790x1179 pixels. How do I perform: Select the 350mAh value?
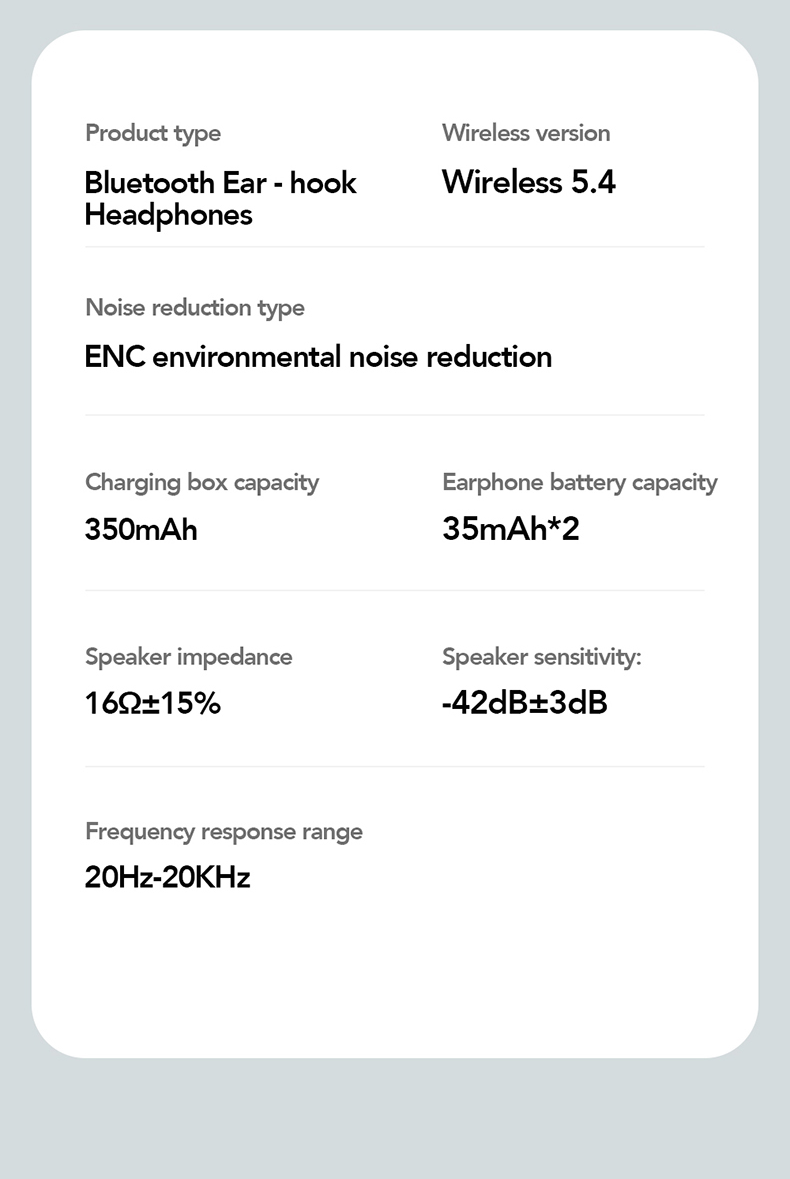click(x=141, y=529)
